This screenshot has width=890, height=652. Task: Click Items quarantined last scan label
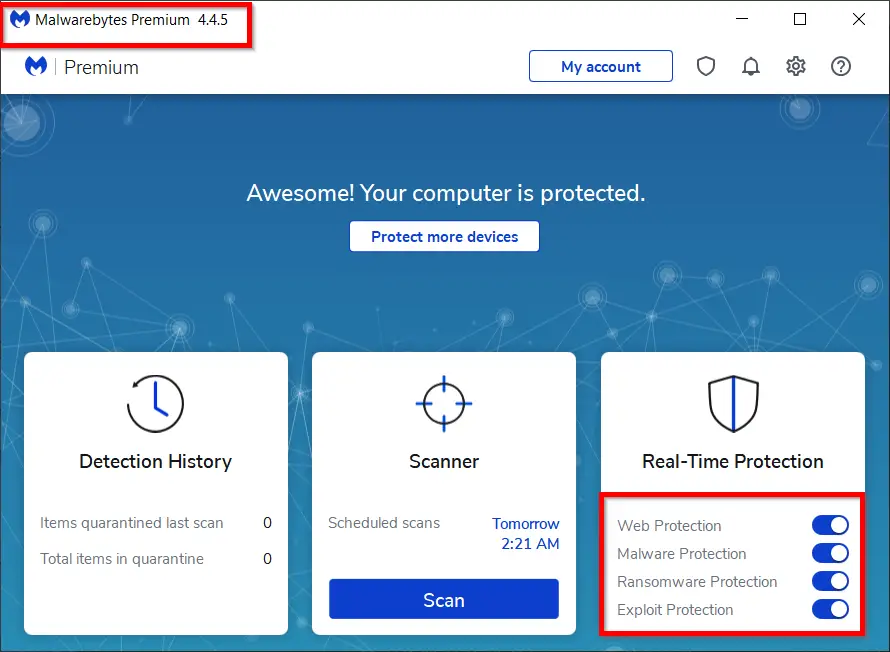pos(132,523)
